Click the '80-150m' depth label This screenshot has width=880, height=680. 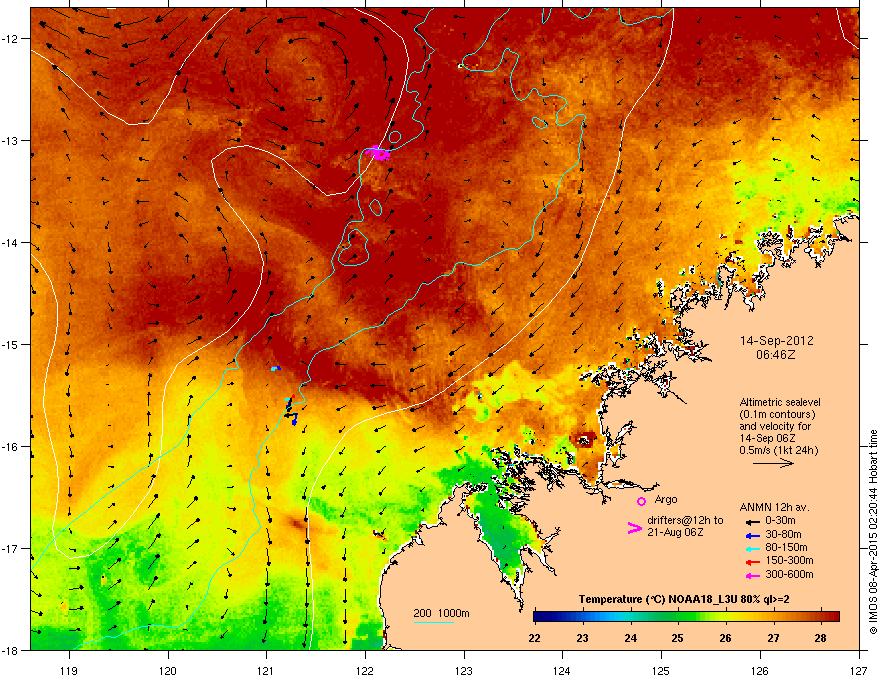point(786,548)
